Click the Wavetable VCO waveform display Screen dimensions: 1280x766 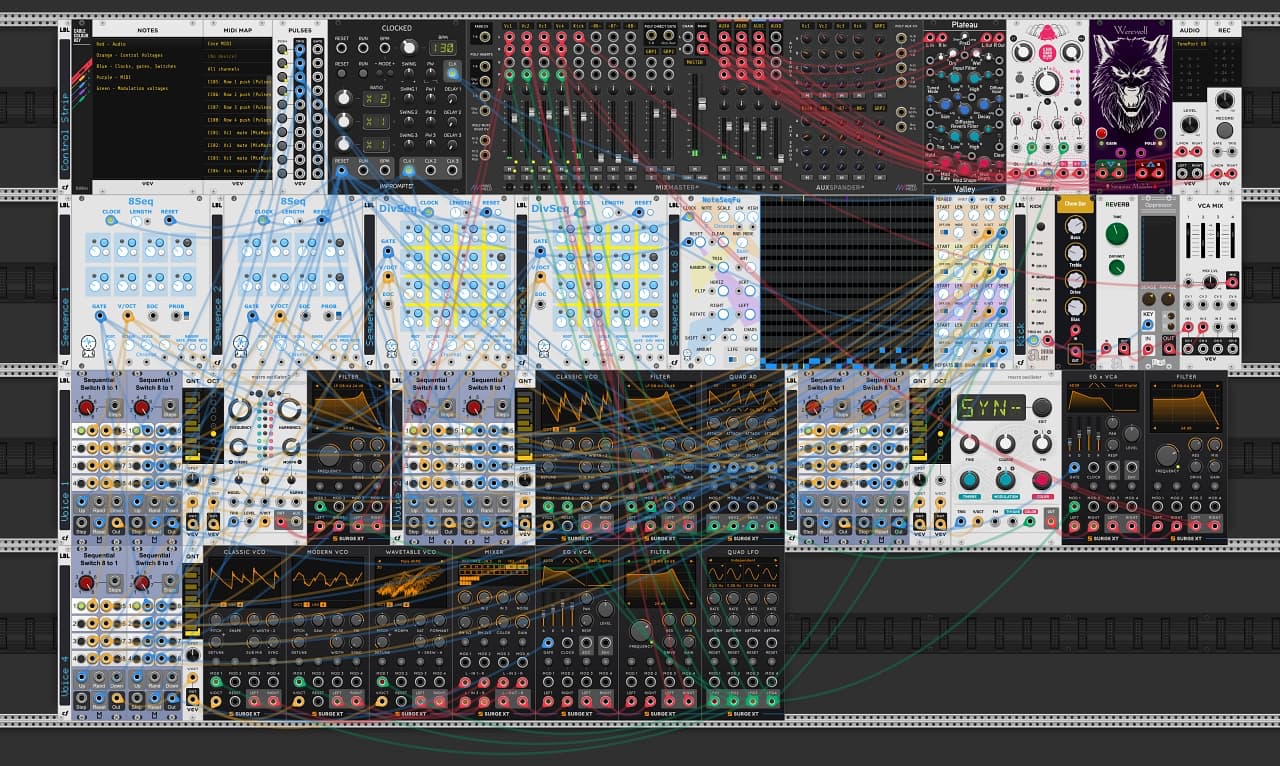411,584
